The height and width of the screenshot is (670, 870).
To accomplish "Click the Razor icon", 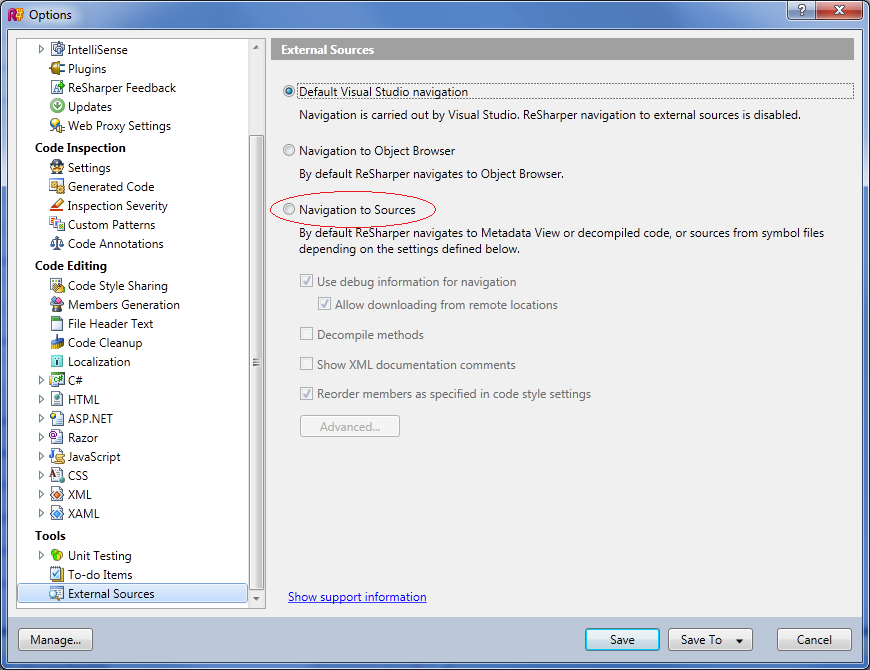I will tap(57, 437).
